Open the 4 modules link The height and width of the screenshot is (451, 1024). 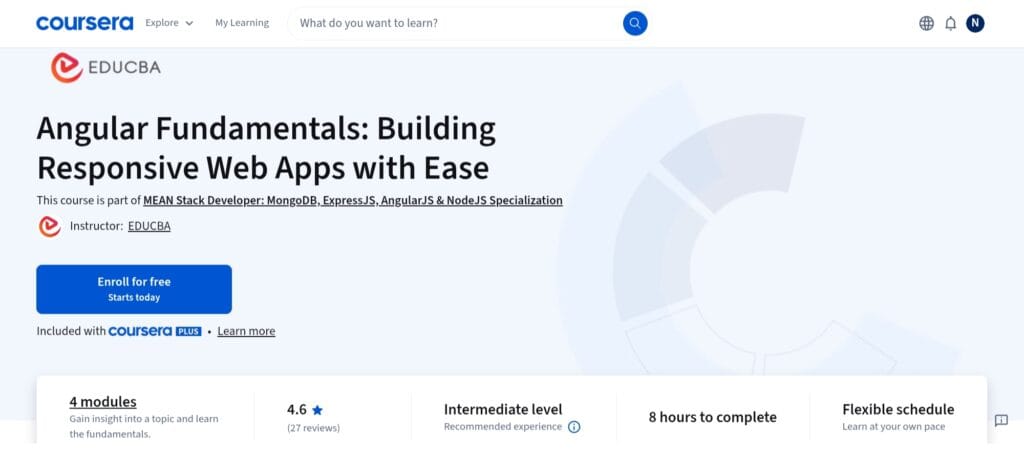click(103, 401)
